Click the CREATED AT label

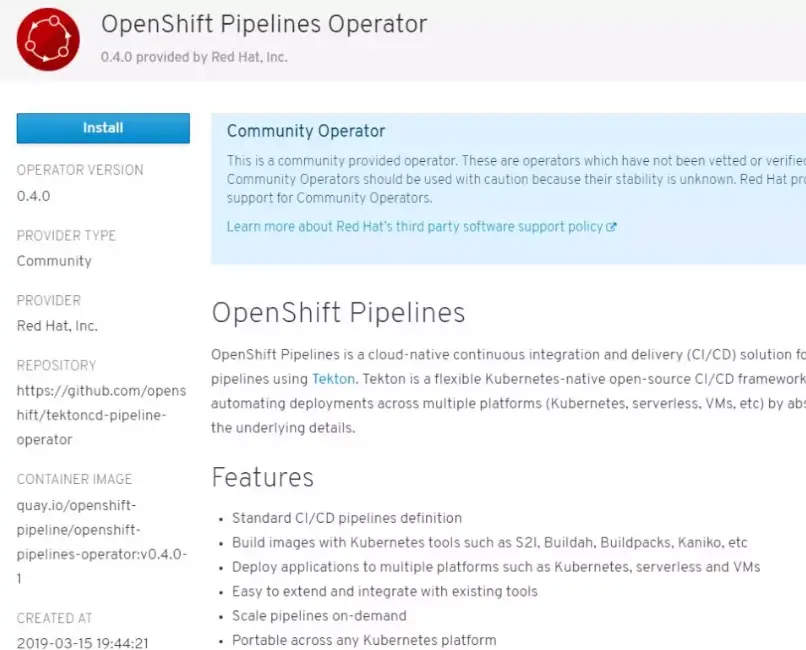point(54,618)
